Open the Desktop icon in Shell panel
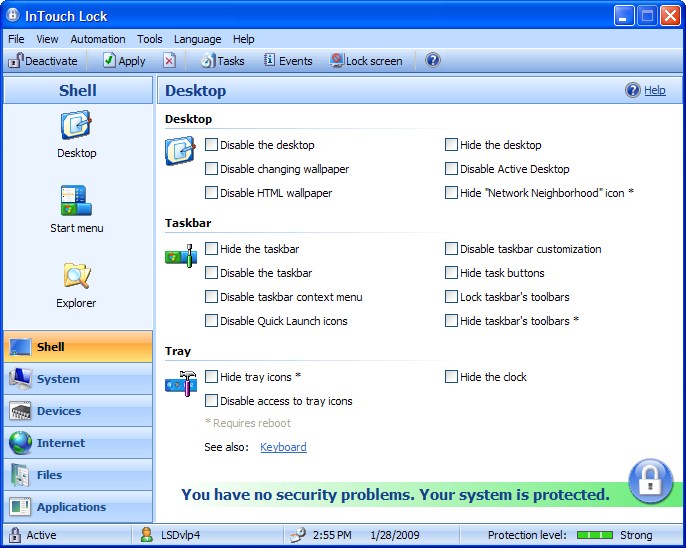 click(76, 127)
